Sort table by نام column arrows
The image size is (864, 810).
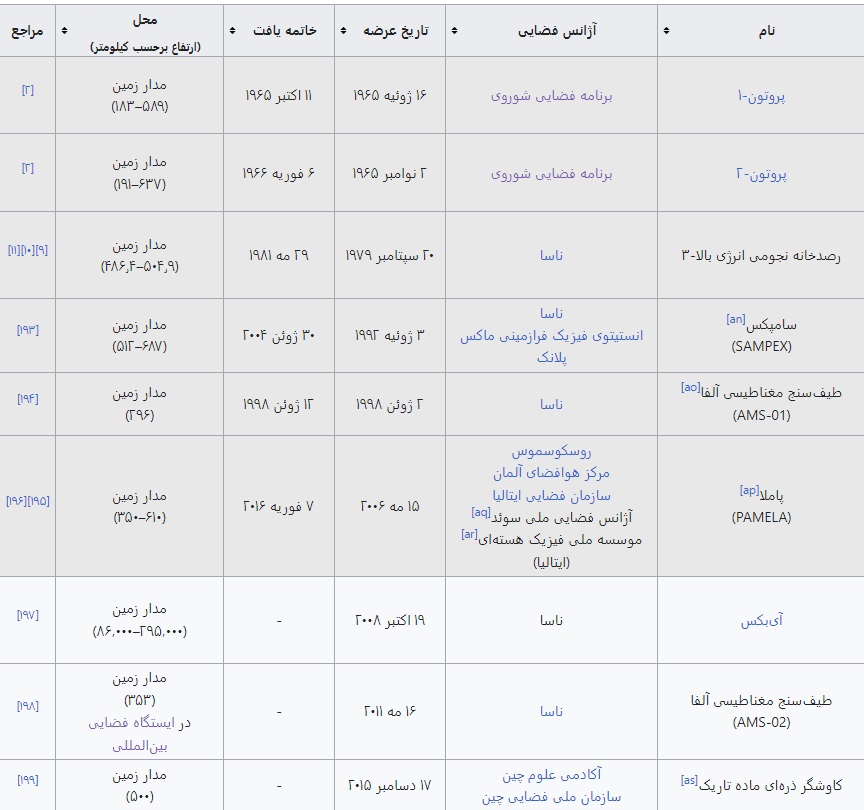pos(666,31)
